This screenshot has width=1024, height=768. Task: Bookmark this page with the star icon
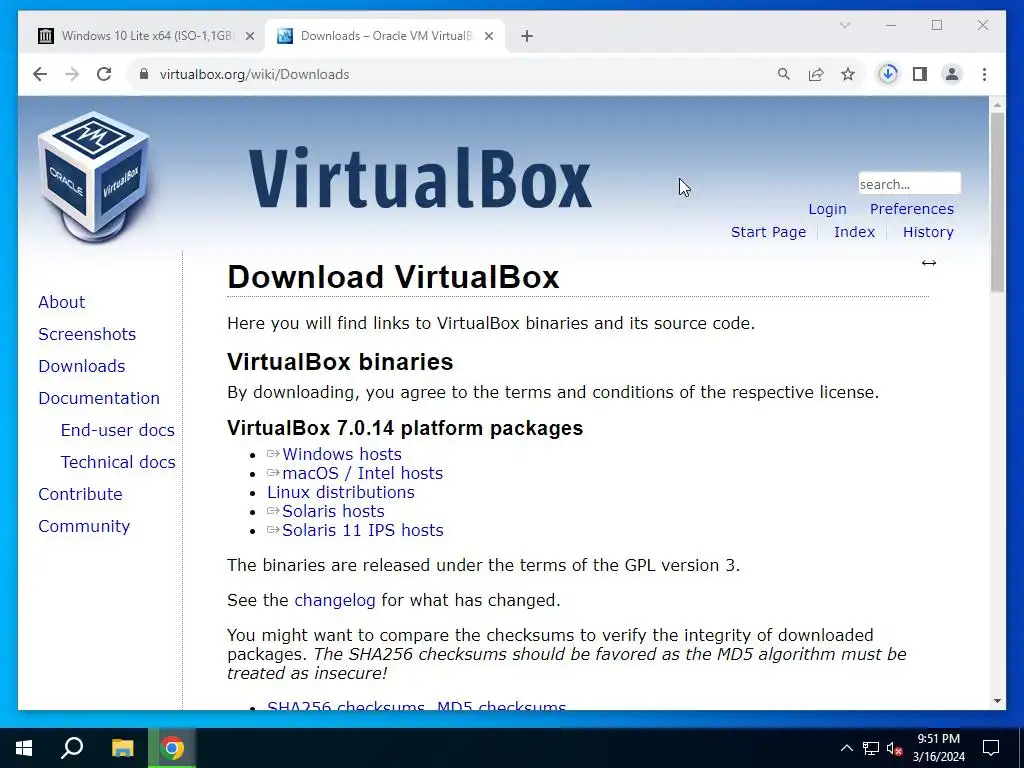coord(848,74)
